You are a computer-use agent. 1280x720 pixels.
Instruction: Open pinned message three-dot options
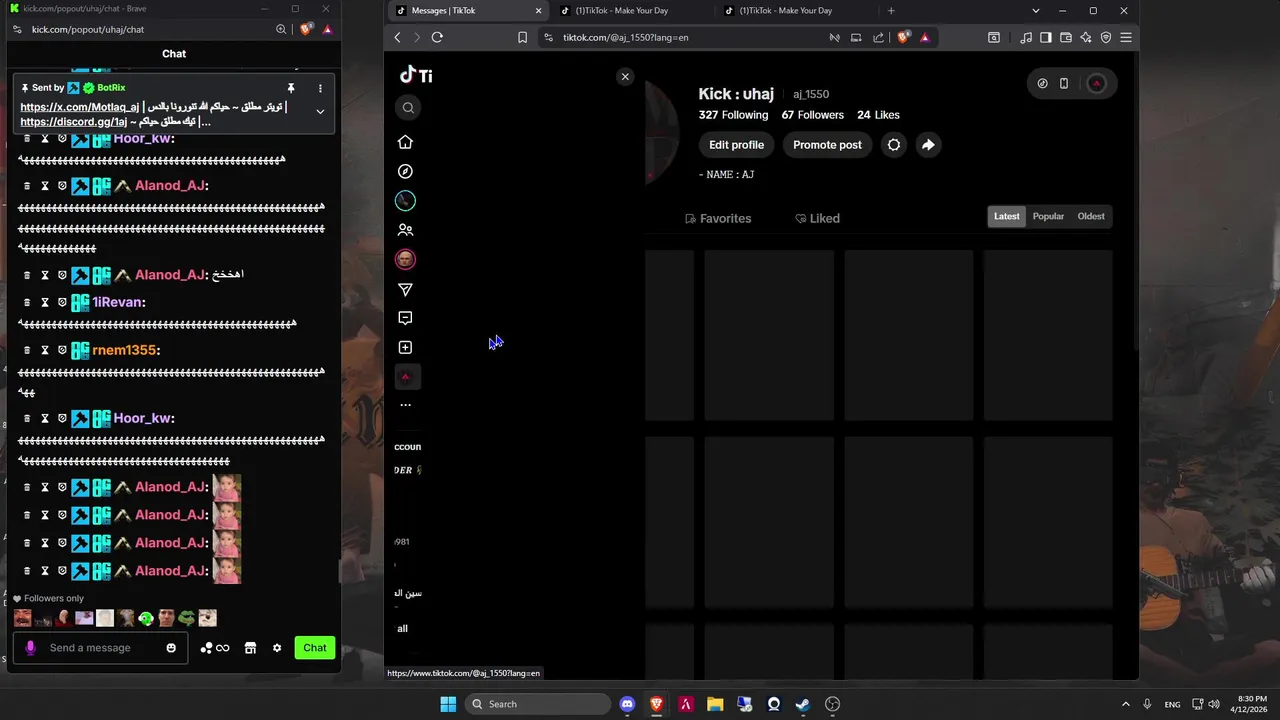click(x=320, y=88)
